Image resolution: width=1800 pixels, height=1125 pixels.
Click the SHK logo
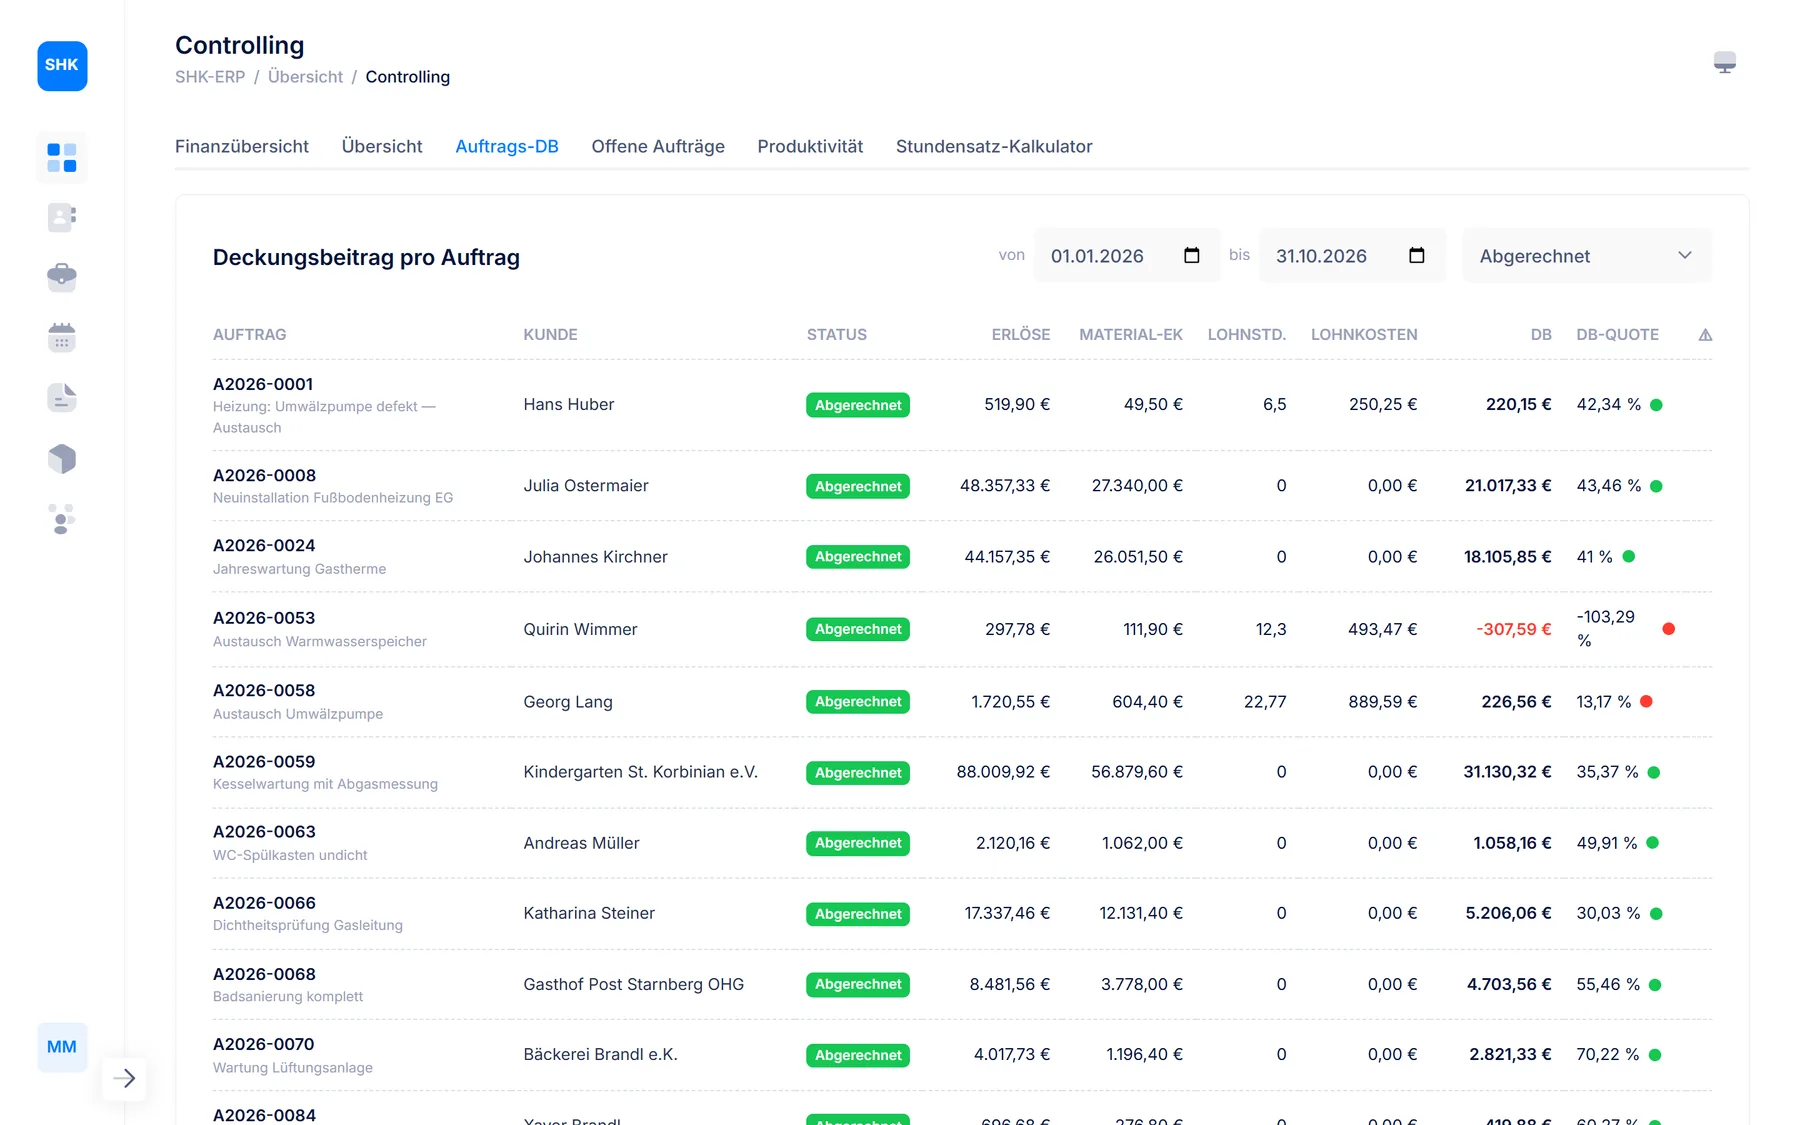pyautogui.click(x=62, y=66)
